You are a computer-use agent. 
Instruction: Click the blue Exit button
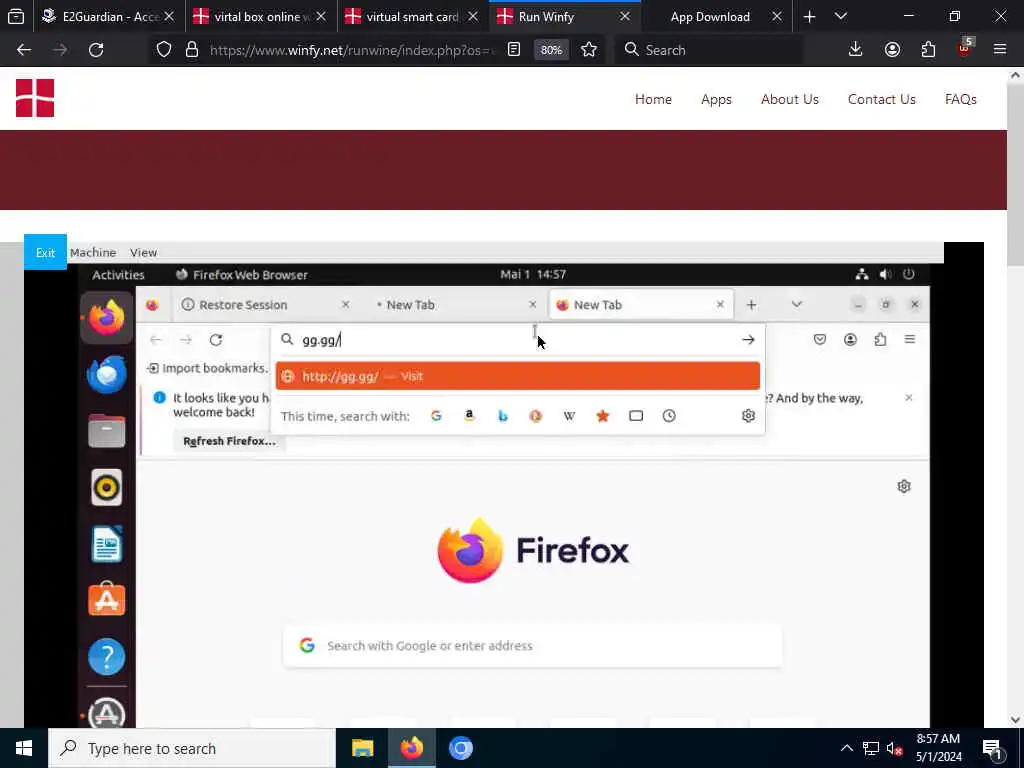click(x=45, y=252)
